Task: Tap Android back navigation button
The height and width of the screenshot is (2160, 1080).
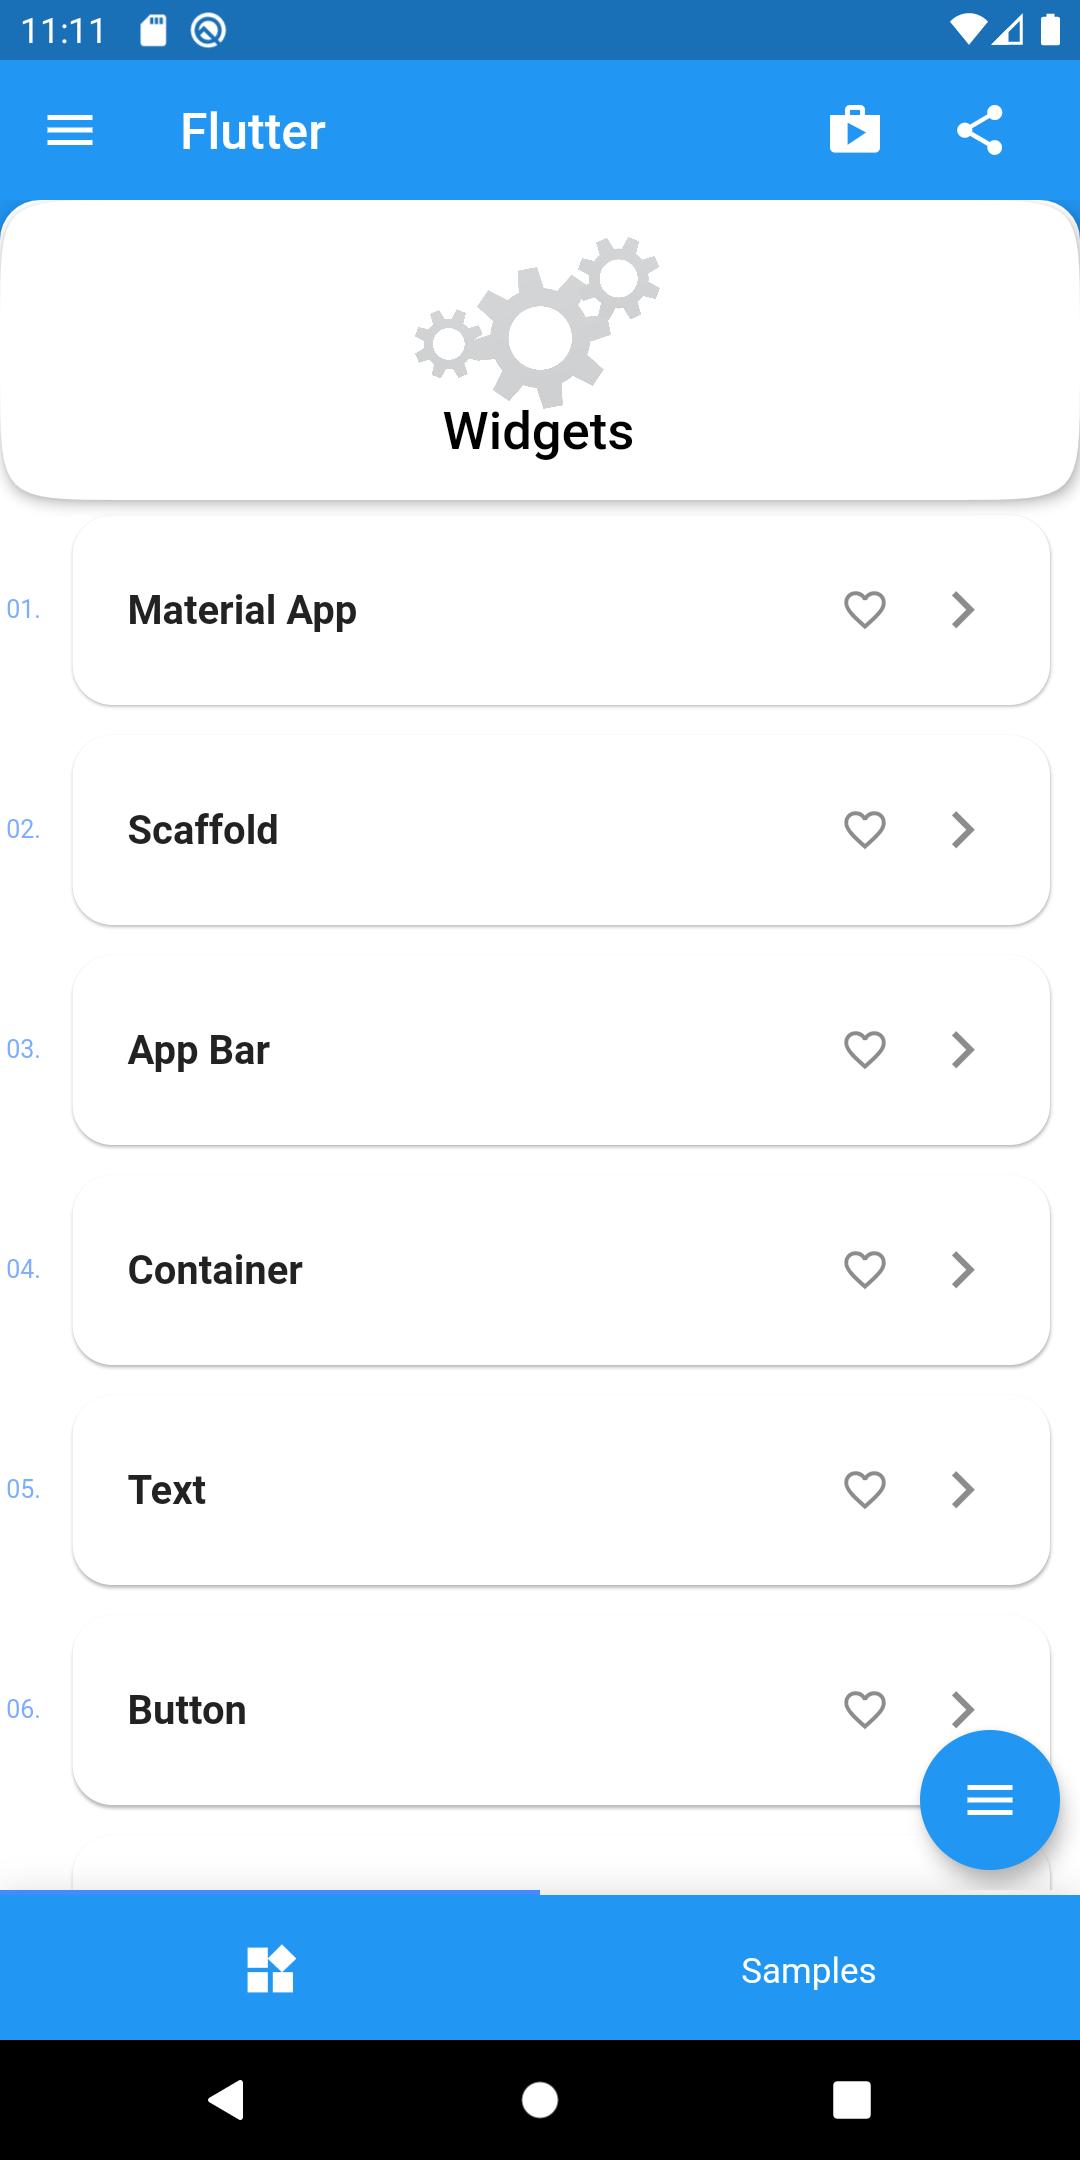Action: (x=227, y=2100)
